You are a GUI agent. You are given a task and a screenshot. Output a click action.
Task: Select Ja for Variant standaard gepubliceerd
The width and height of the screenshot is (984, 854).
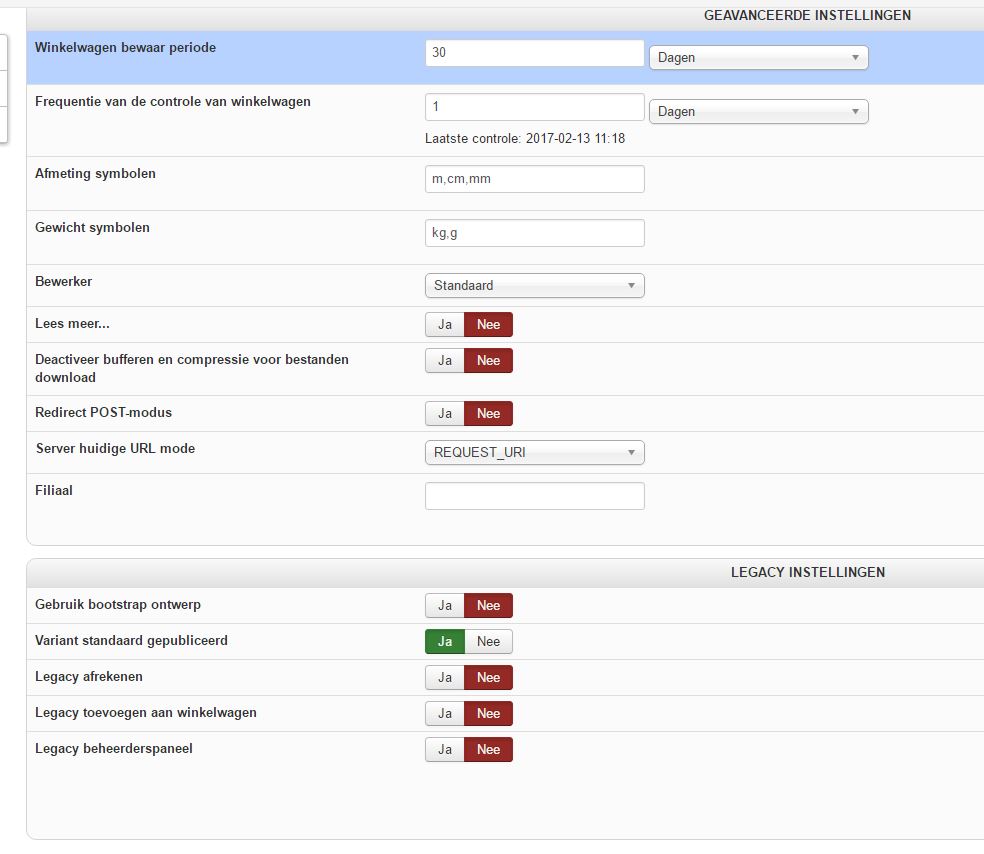(445, 641)
